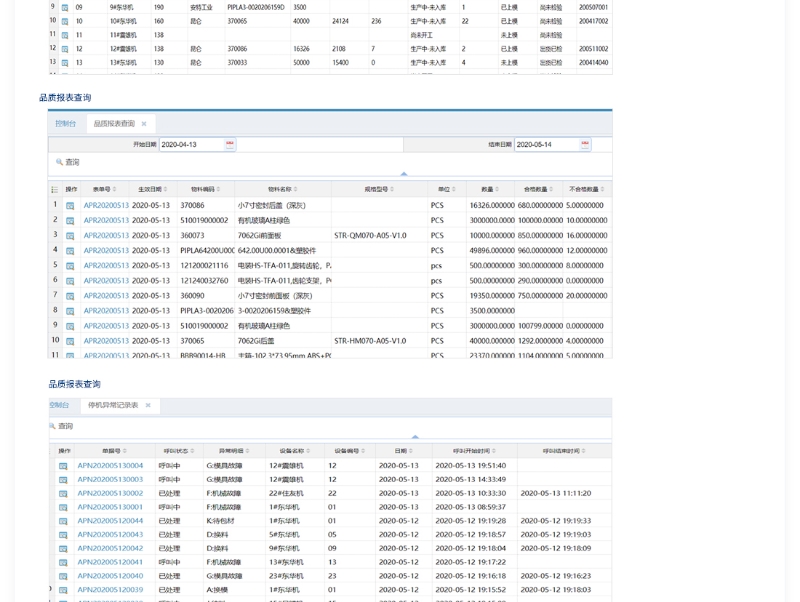
Task: Sort by the 表单号 column header
Action: click(104, 189)
